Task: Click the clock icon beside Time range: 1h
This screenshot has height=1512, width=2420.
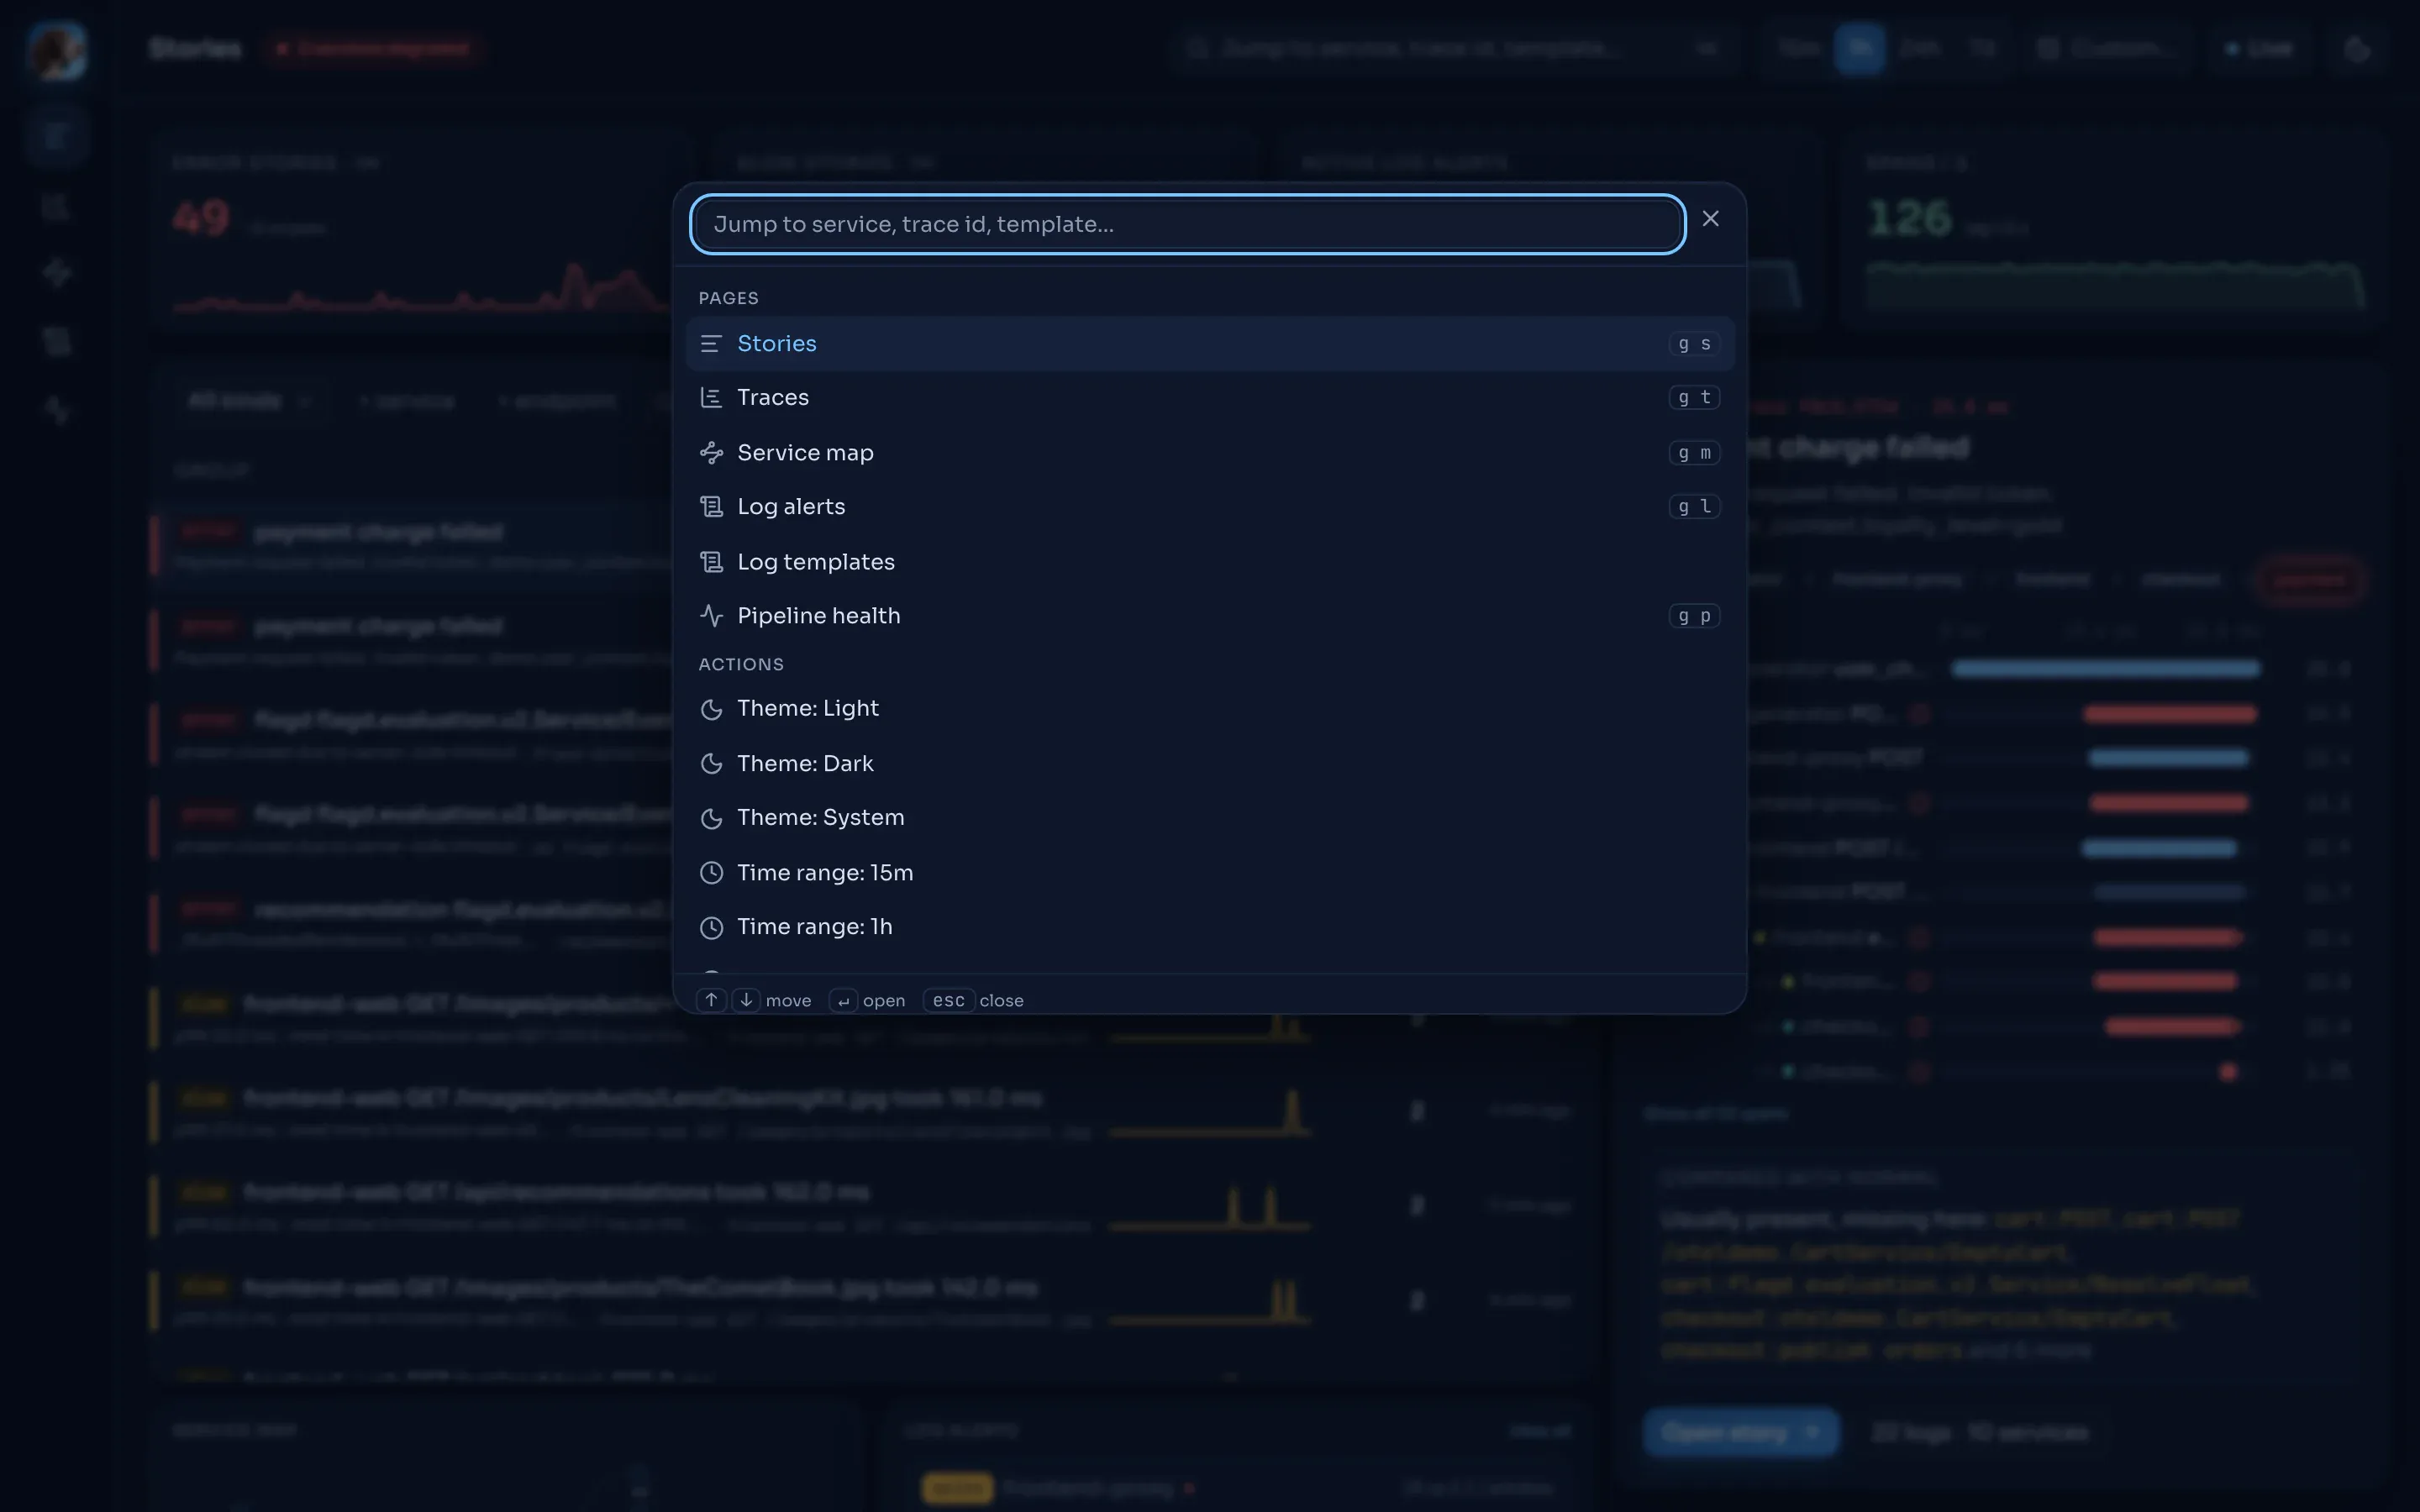Action: (711, 927)
